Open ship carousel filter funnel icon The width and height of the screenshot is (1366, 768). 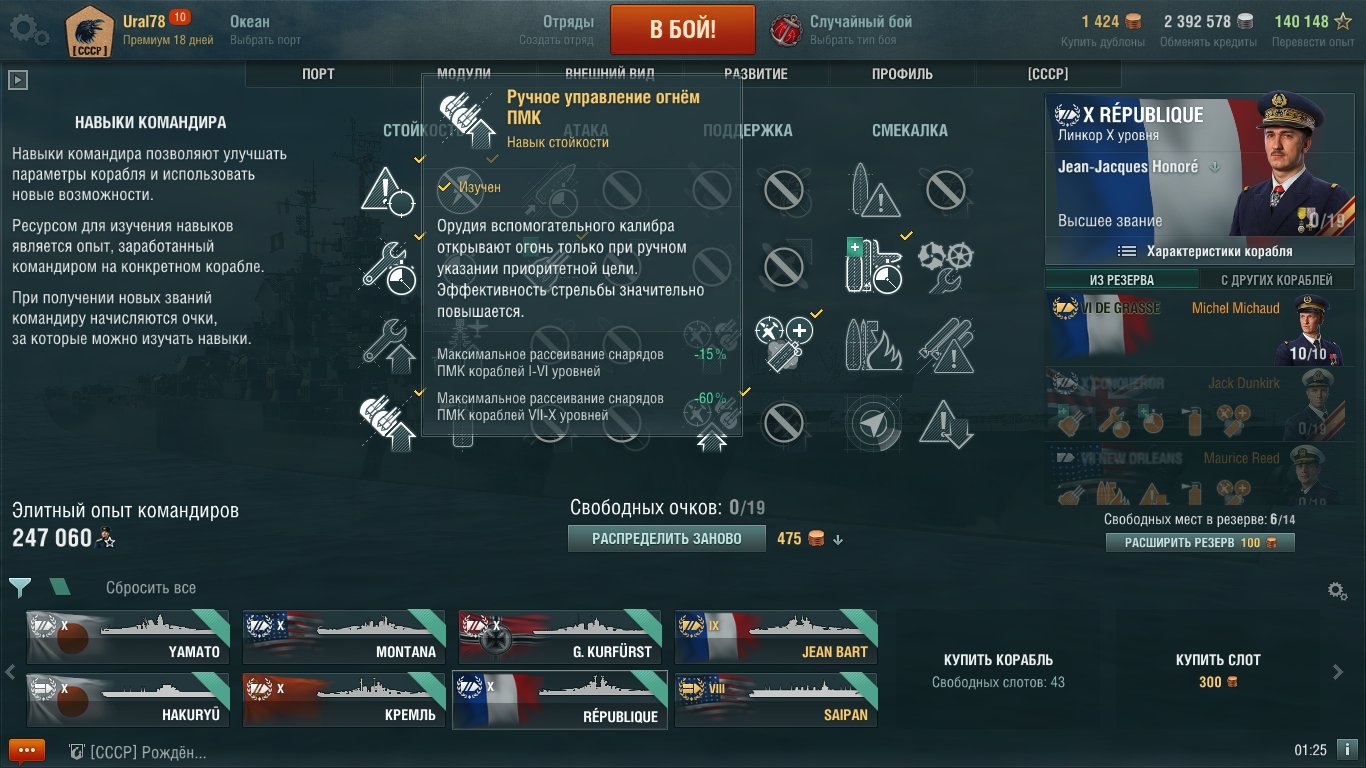(20, 587)
